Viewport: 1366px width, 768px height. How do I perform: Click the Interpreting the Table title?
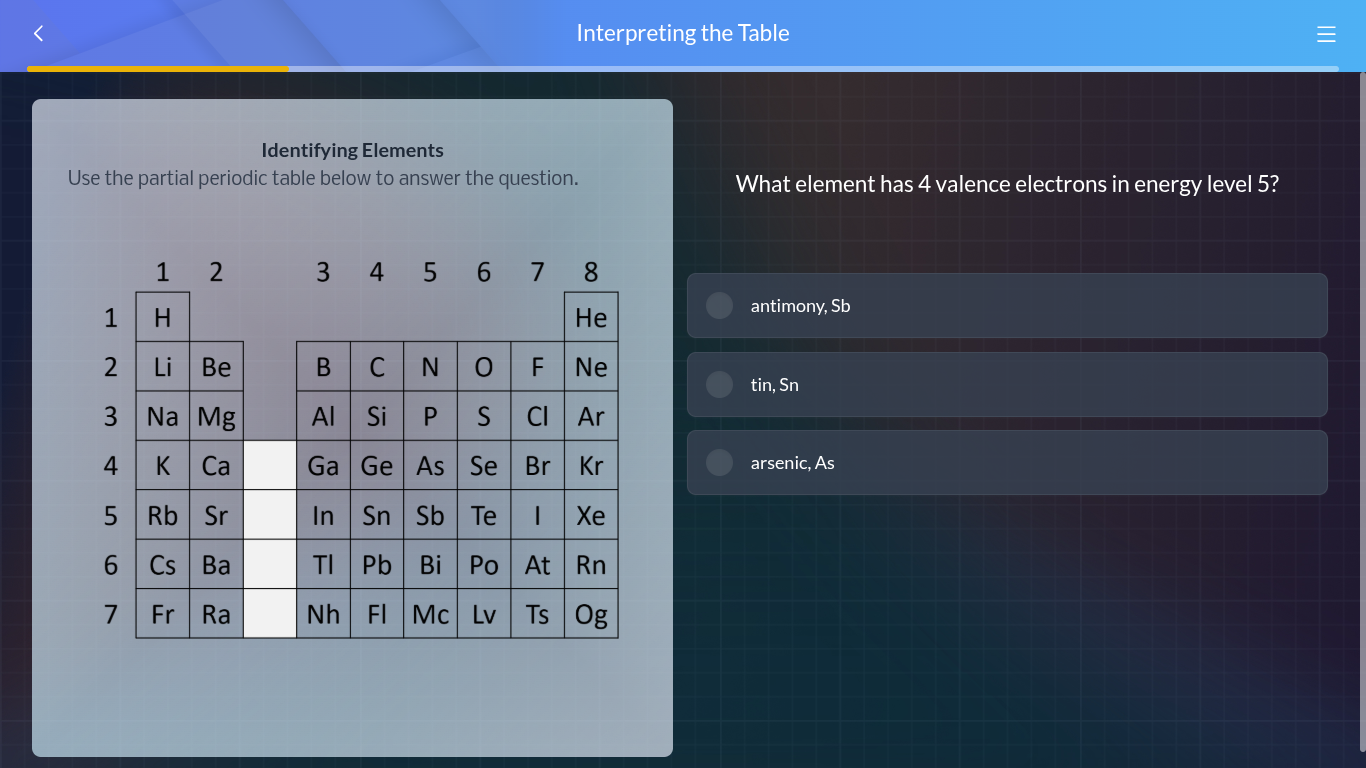pyautogui.click(x=683, y=33)
